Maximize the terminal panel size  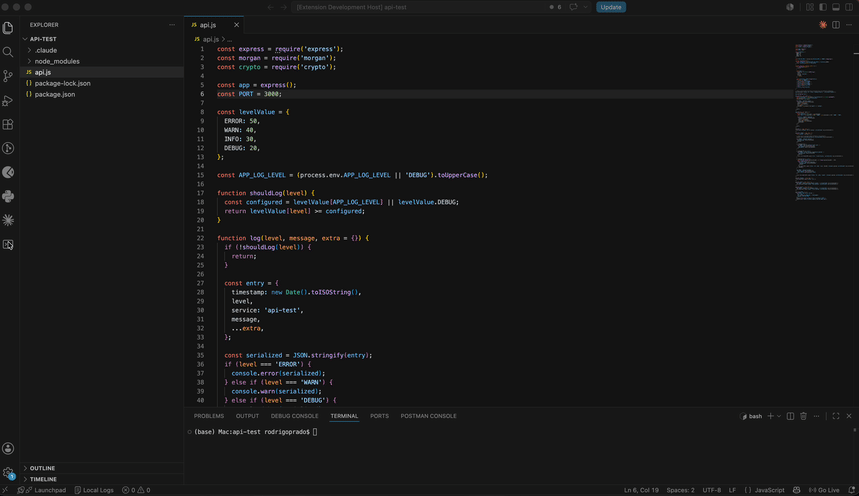836,416
